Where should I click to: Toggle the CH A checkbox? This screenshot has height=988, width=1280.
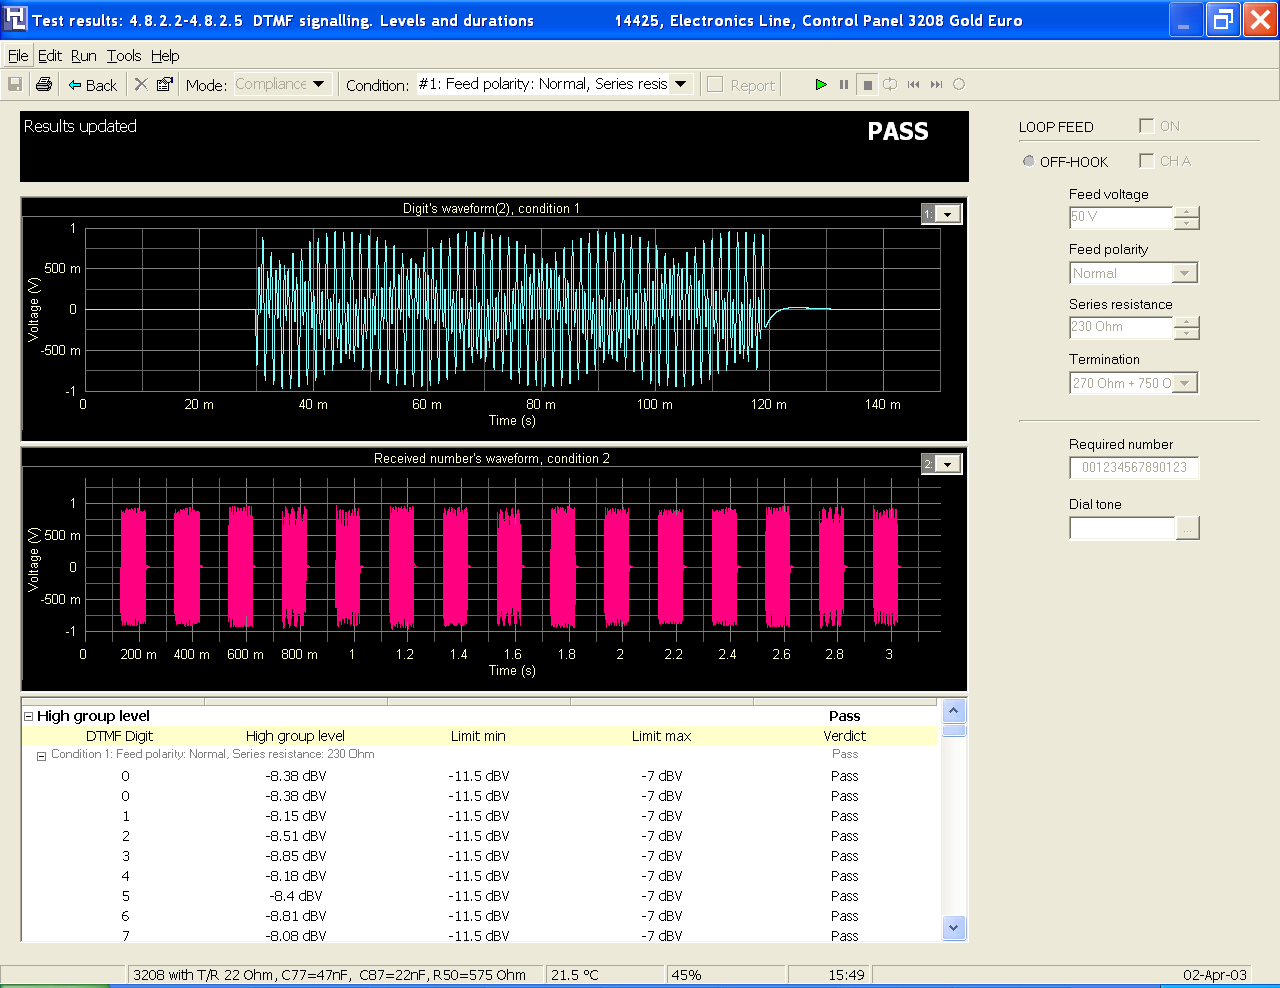pos(1146,161)
